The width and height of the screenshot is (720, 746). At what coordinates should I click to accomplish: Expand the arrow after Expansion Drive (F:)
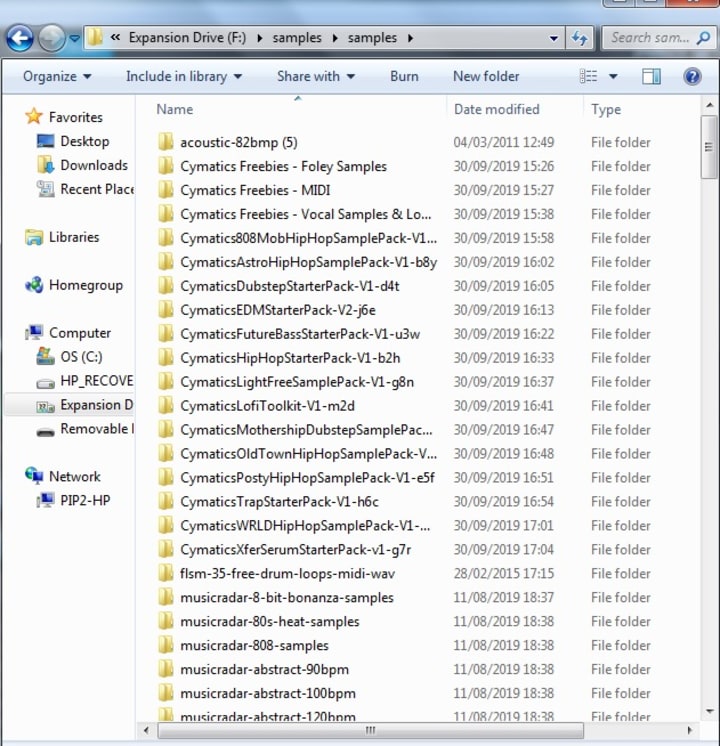coord(259,38)
